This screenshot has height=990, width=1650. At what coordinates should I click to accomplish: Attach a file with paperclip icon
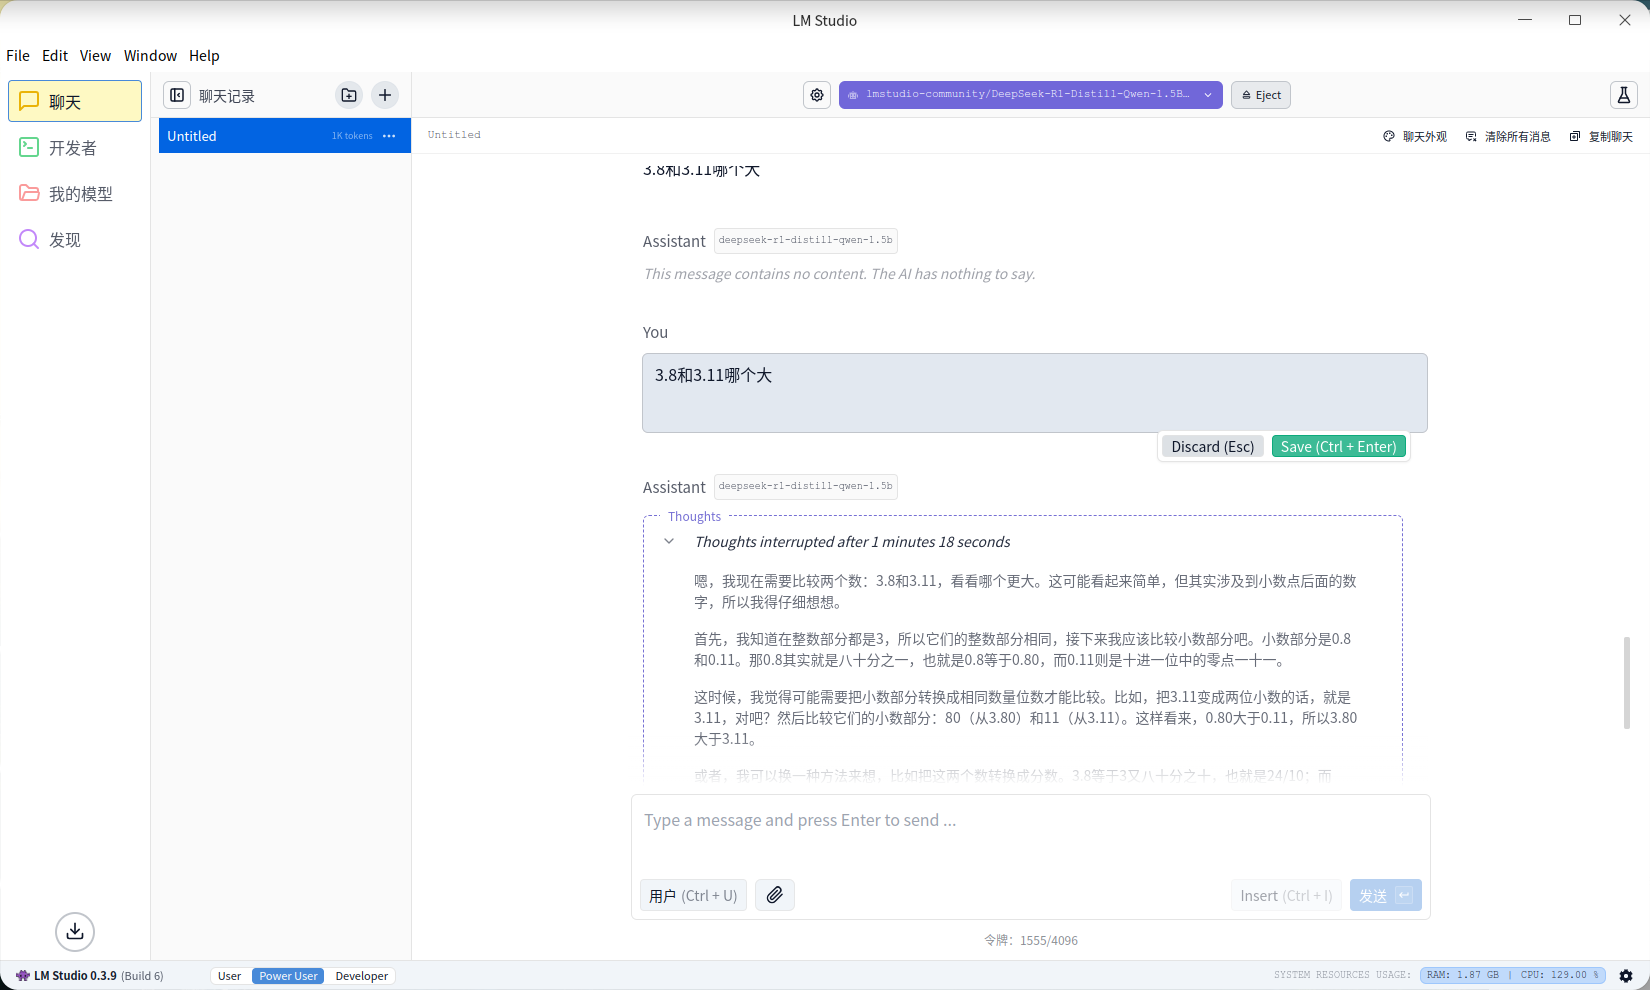coord(775,895)
